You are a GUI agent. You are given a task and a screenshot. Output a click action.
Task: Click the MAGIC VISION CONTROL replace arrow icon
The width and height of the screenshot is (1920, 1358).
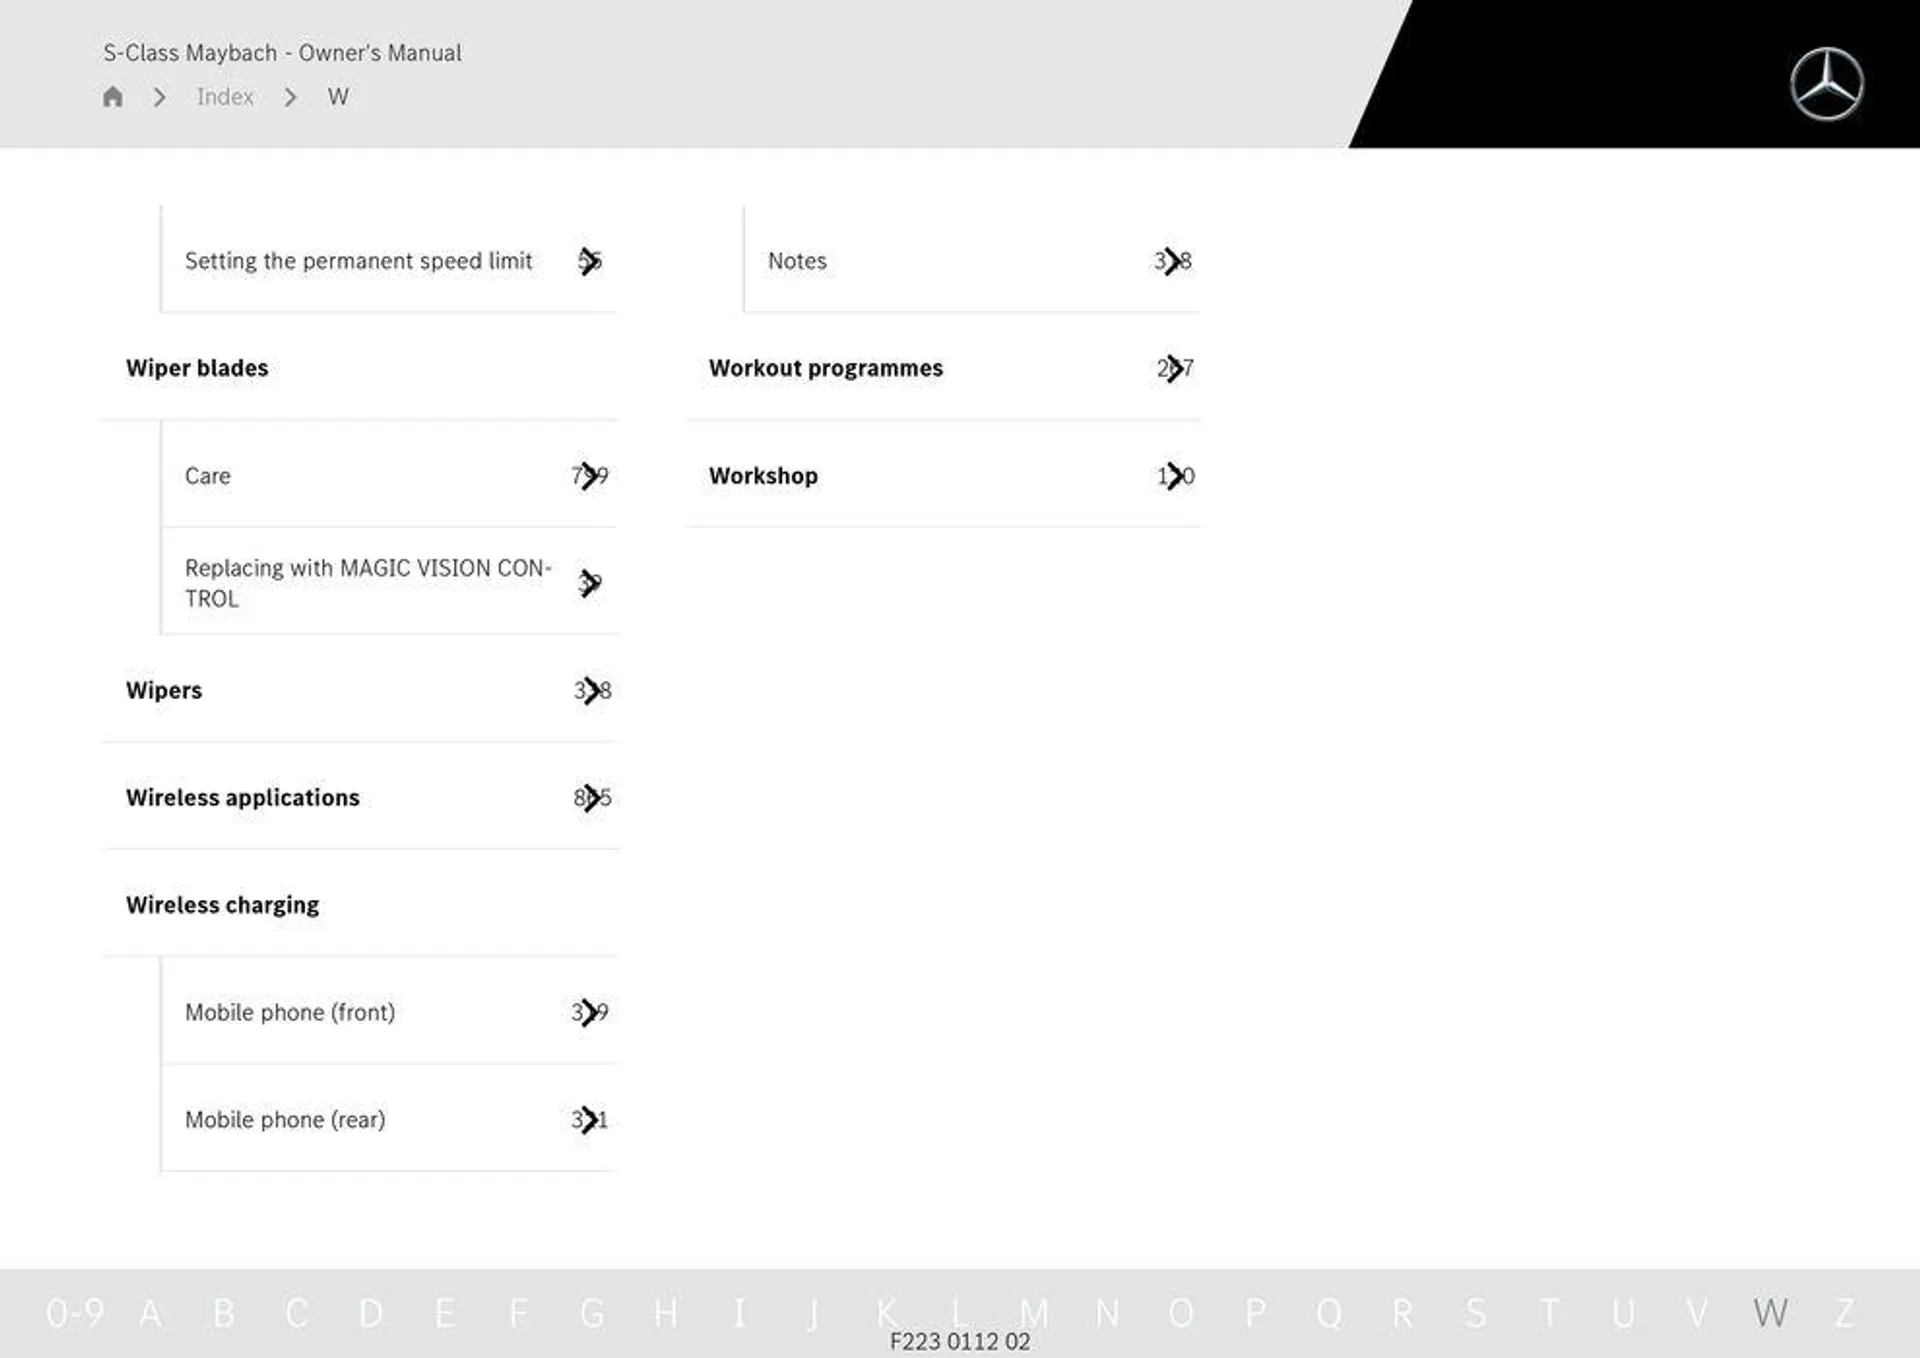[x=589, y=581]
